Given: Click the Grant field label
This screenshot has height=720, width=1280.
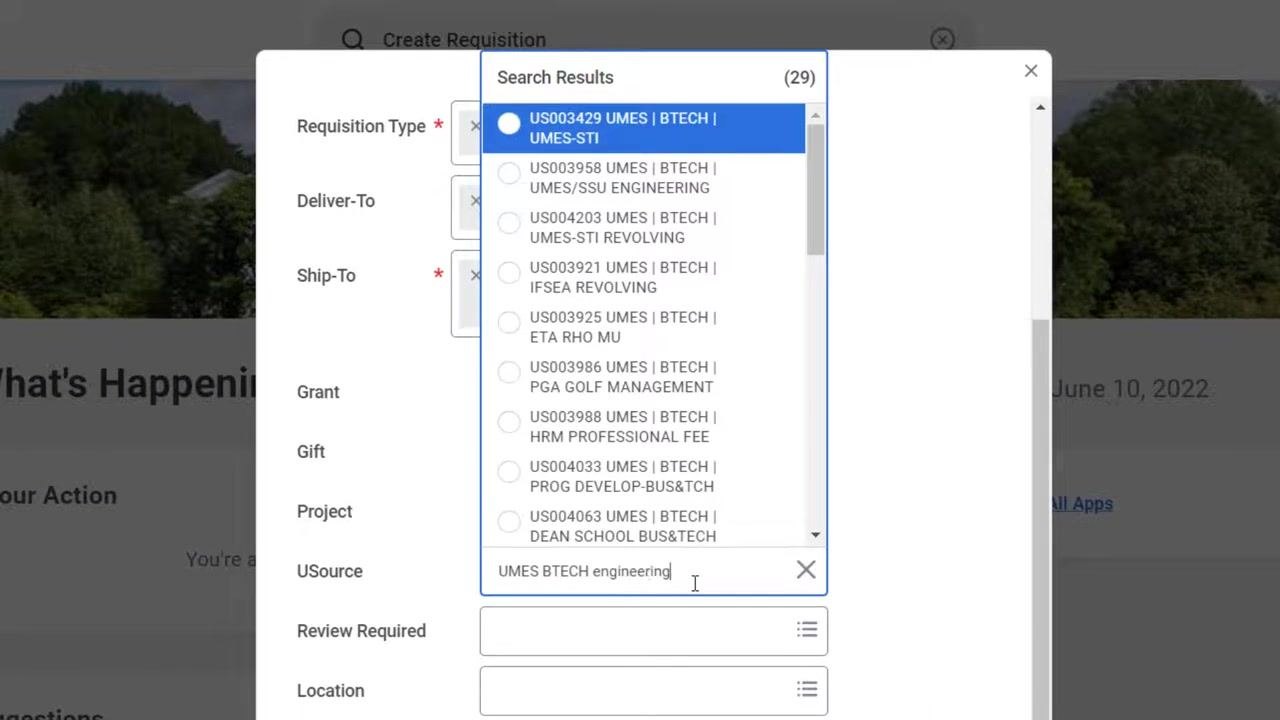Looking at the screenshot, I should point(318,392).
